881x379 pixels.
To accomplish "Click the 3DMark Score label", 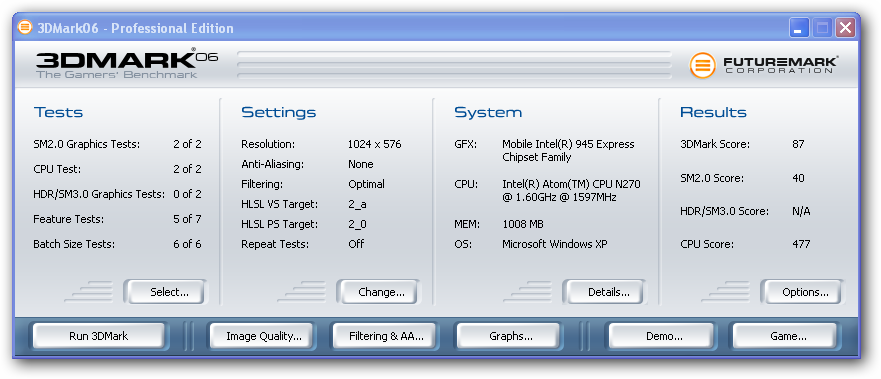I will 715,144.
